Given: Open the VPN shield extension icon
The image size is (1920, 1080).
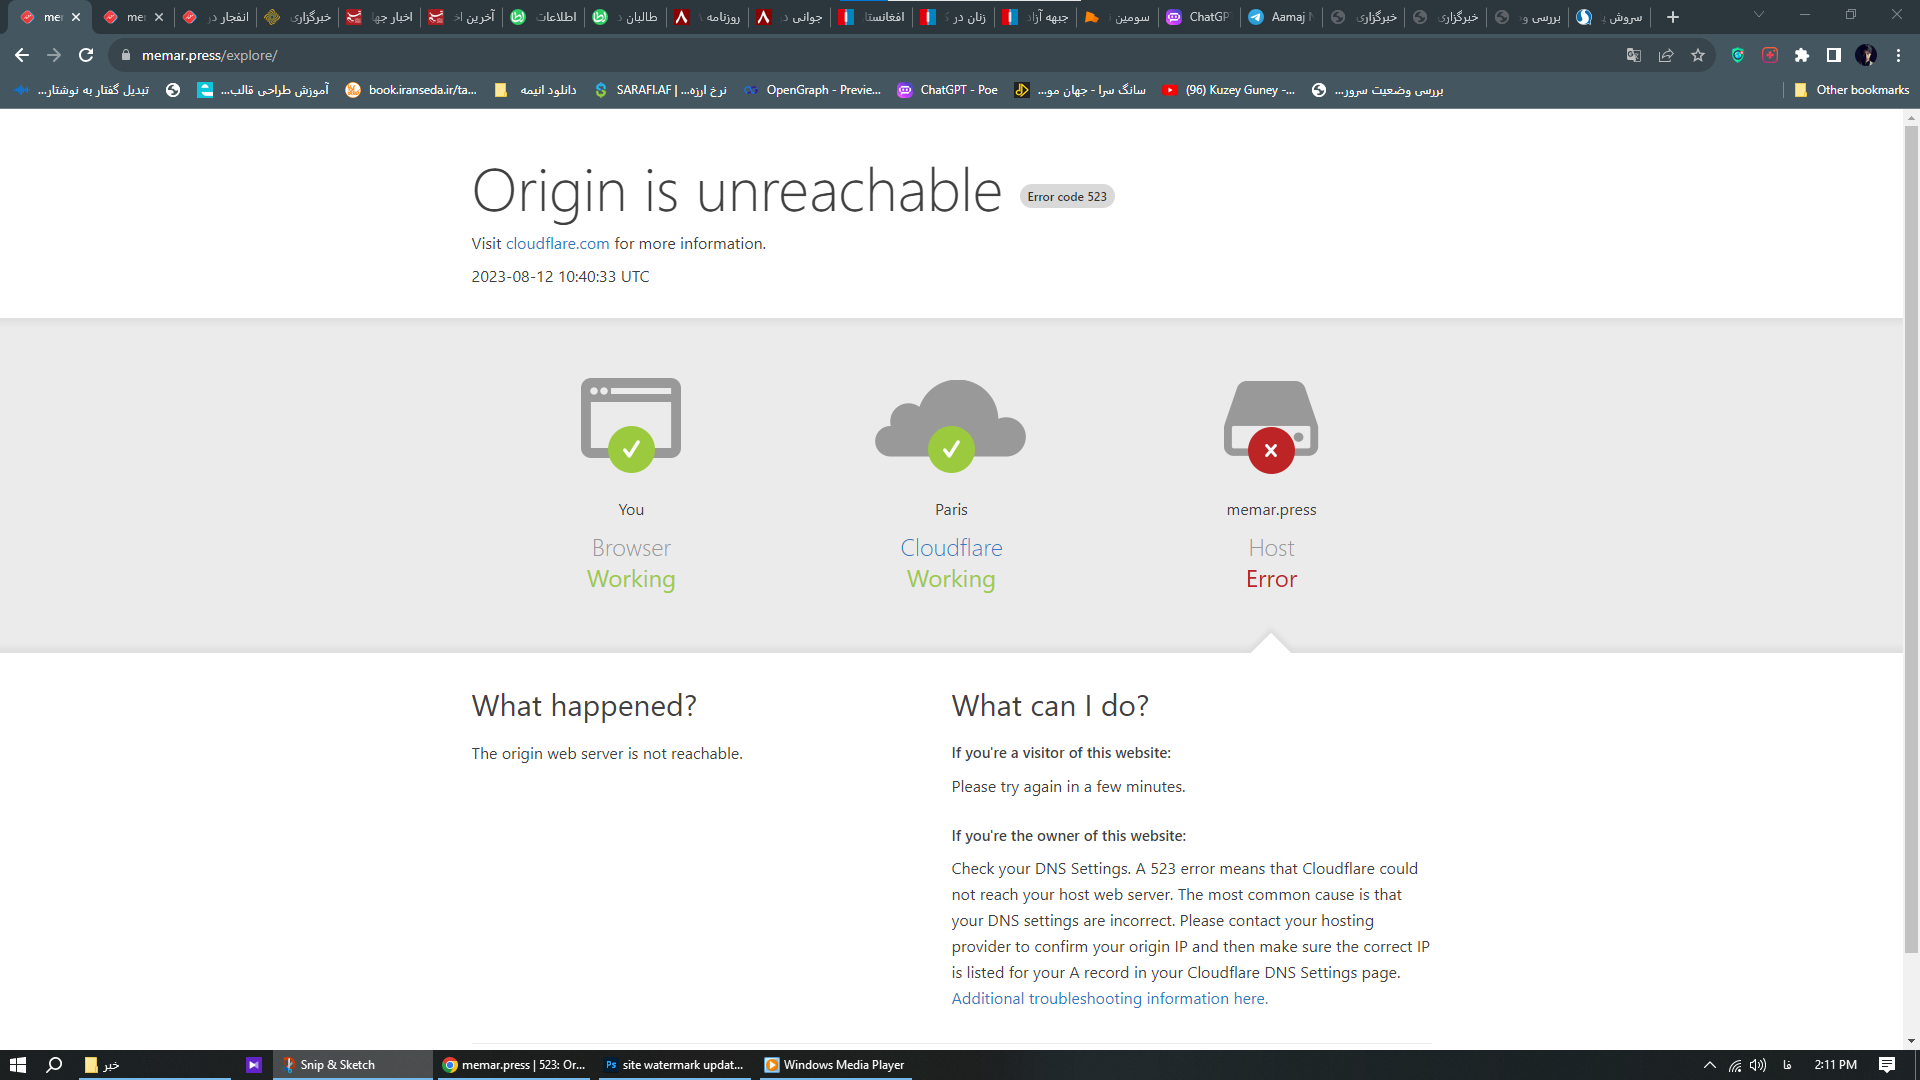Looking at the screenshot, I should [x=1738, y=55].
